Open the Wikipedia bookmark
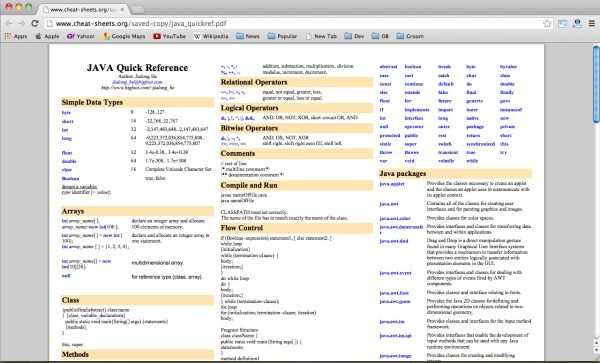The image size is (600, 363). (x=211, y=36)
